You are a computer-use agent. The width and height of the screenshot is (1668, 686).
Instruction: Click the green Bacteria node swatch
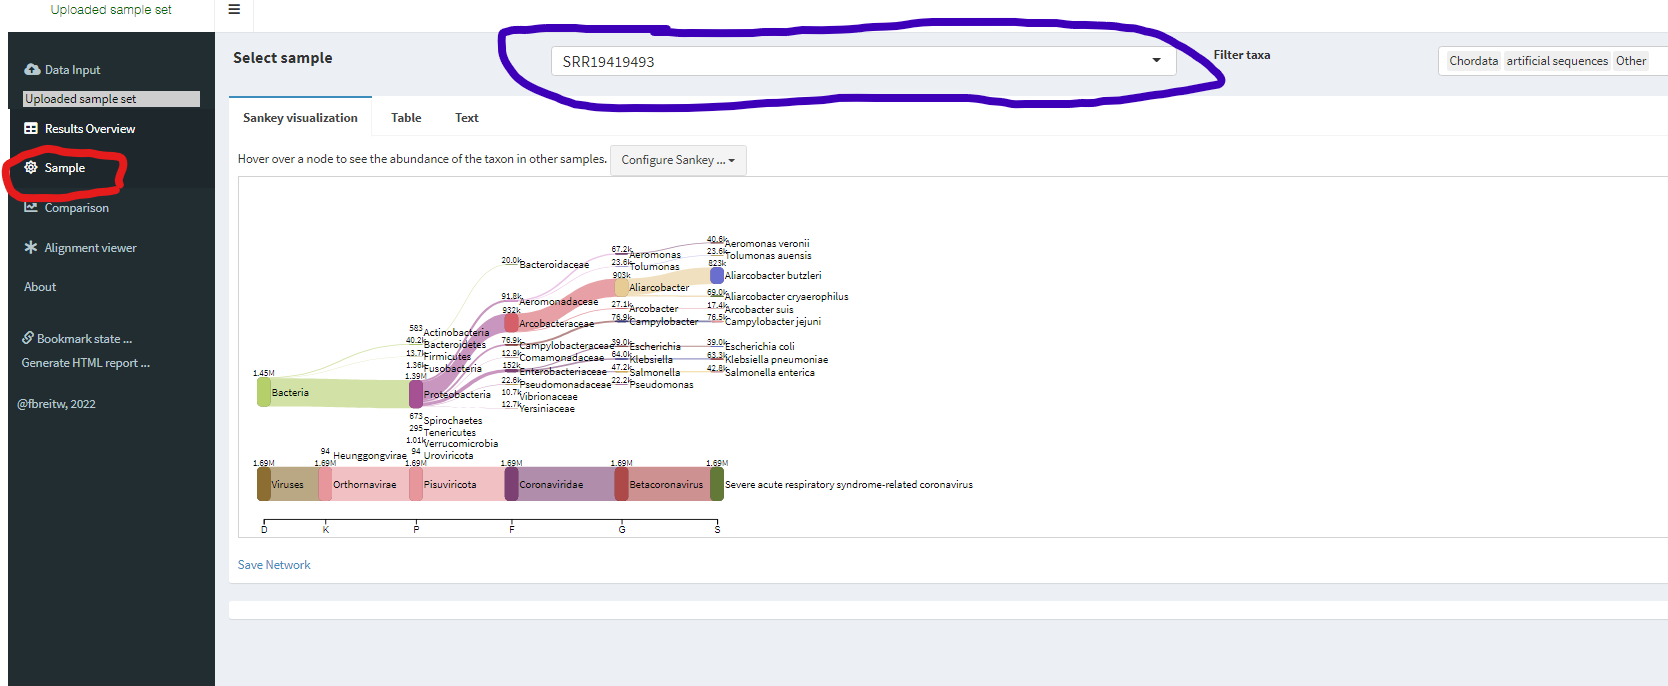pyautogui.click(x=264, y=392)
